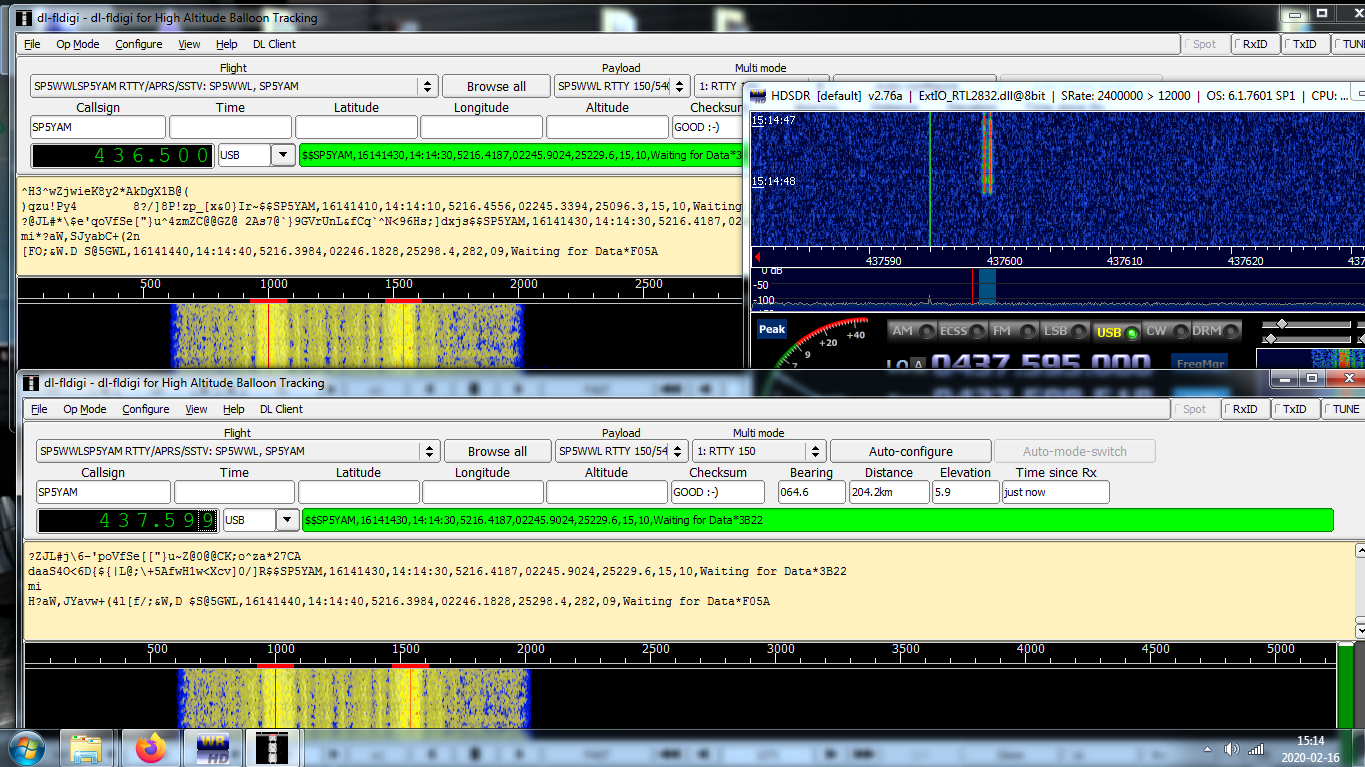Click the bottom window's received-text scrollbar
The image size is (1365, 767).
click(1359, 590)
